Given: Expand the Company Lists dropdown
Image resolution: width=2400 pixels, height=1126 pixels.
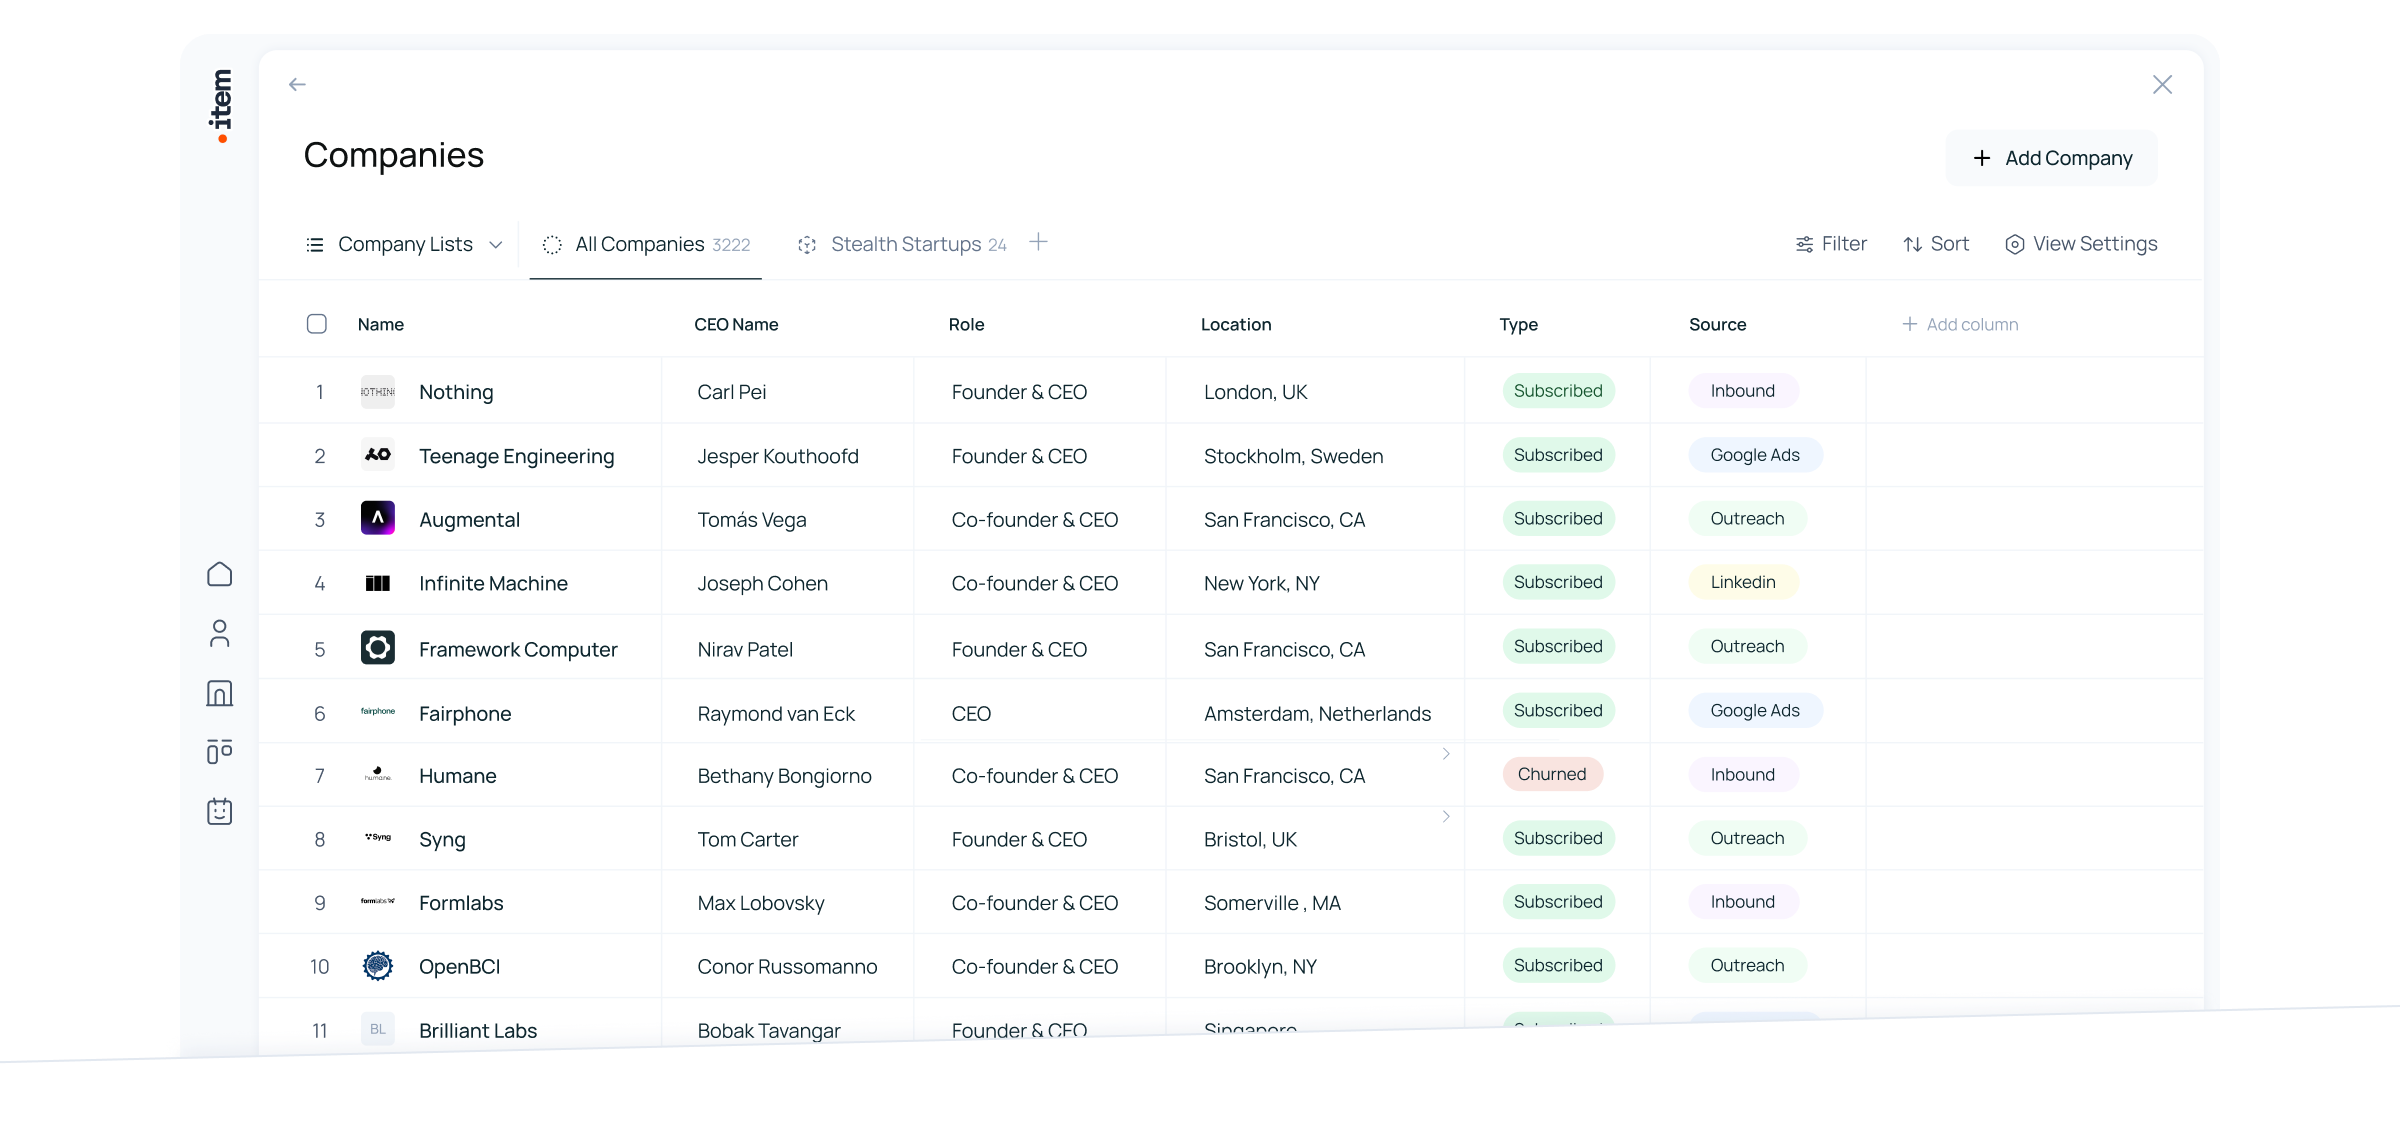Looking at the screenshot, I should pos(404,245).
